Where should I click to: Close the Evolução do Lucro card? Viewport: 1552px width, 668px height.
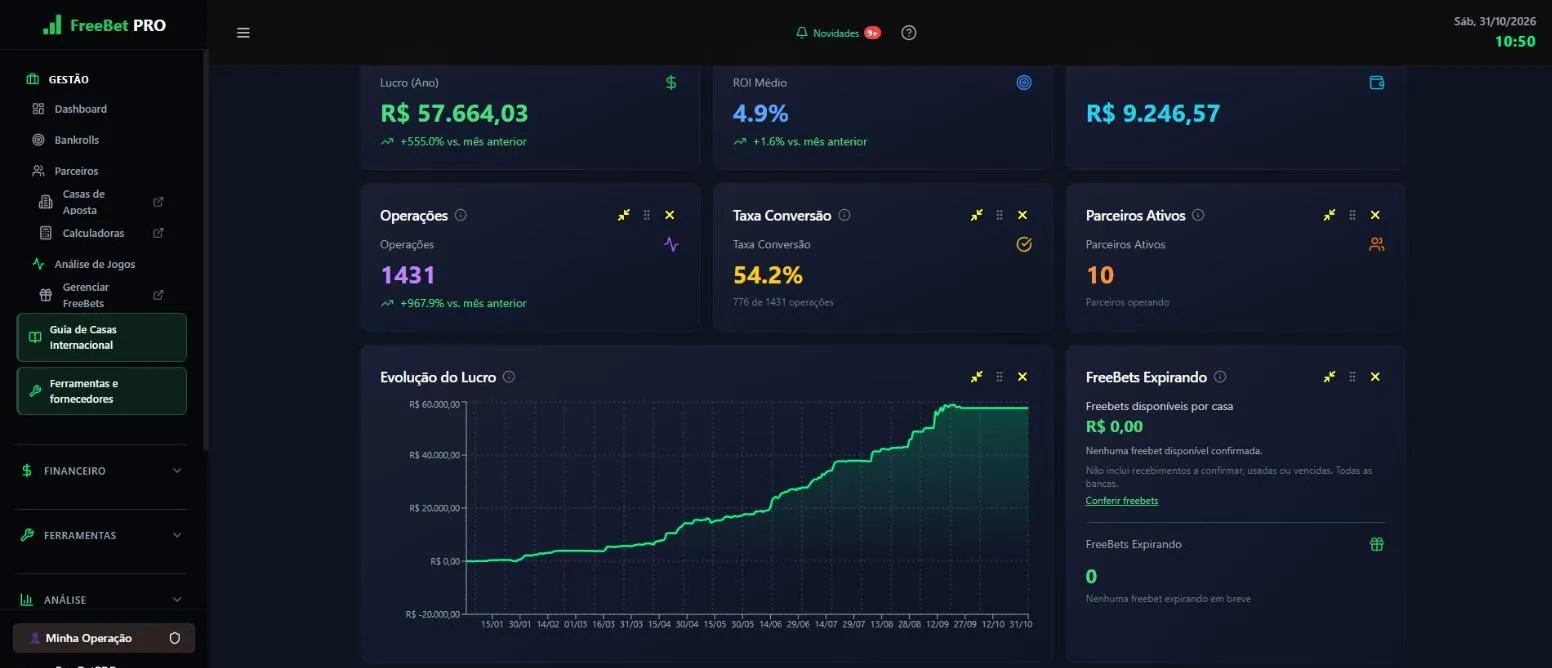pos(1022,377)
